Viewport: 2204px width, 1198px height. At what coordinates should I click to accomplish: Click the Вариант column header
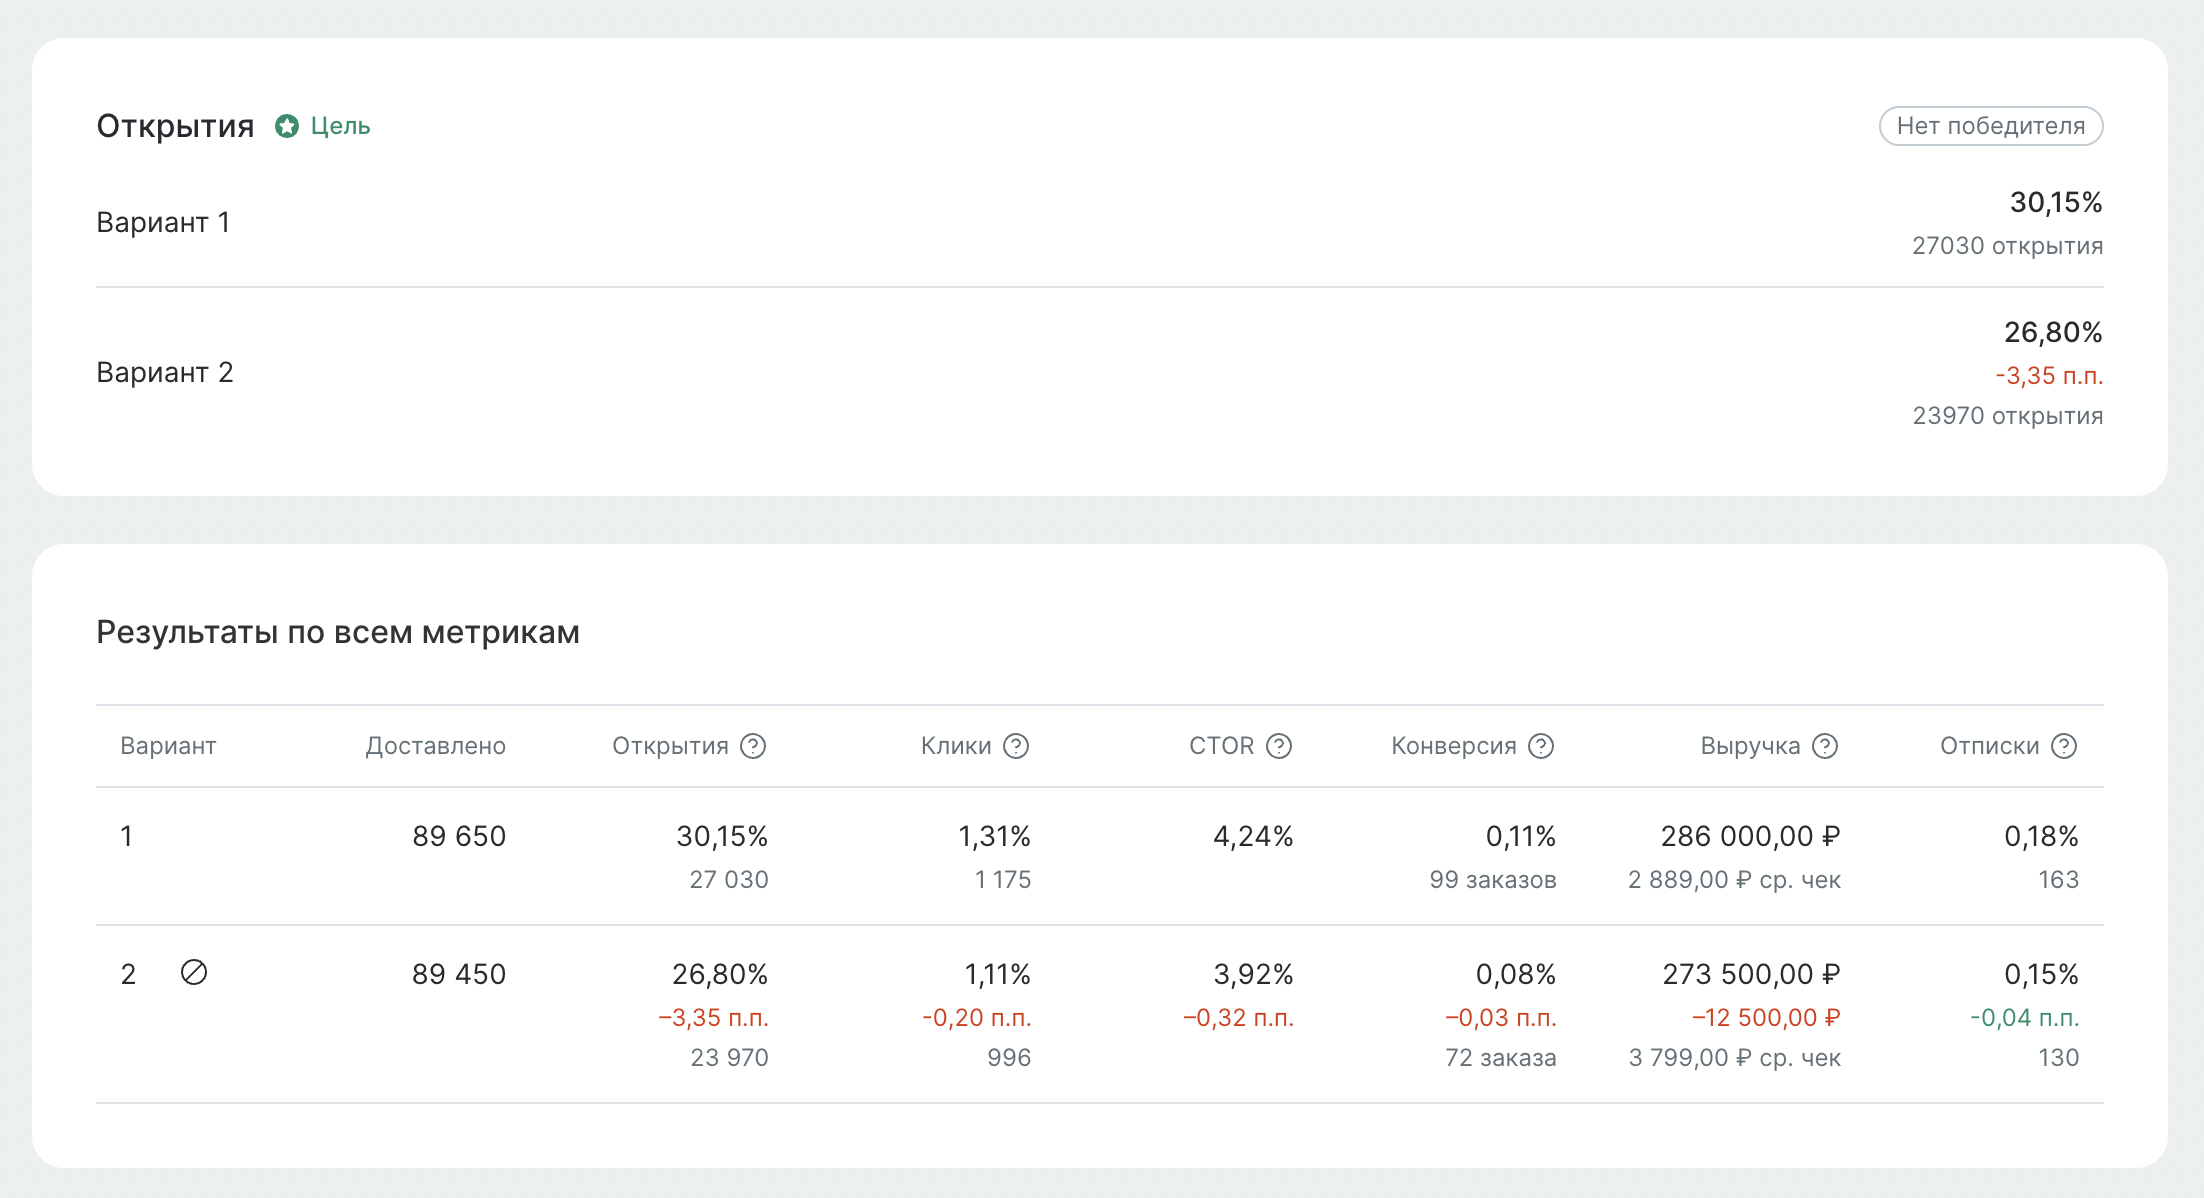point(168,746)
